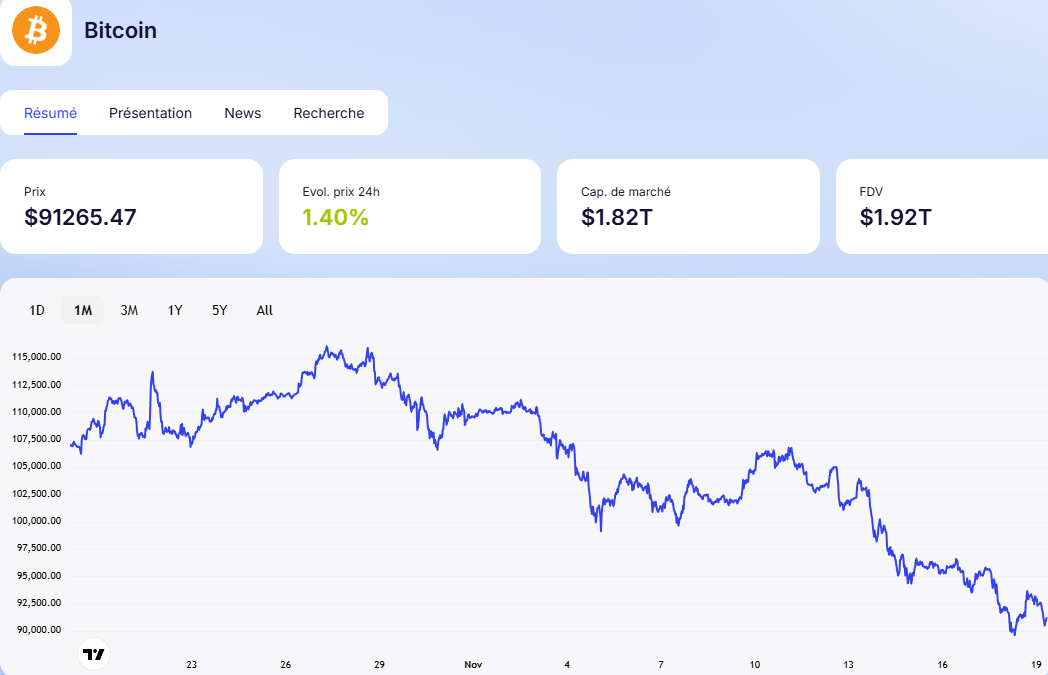Open the Présentation tab
Image resolution: width=1048 pixels, height=675 pixels.
[150, 113]
